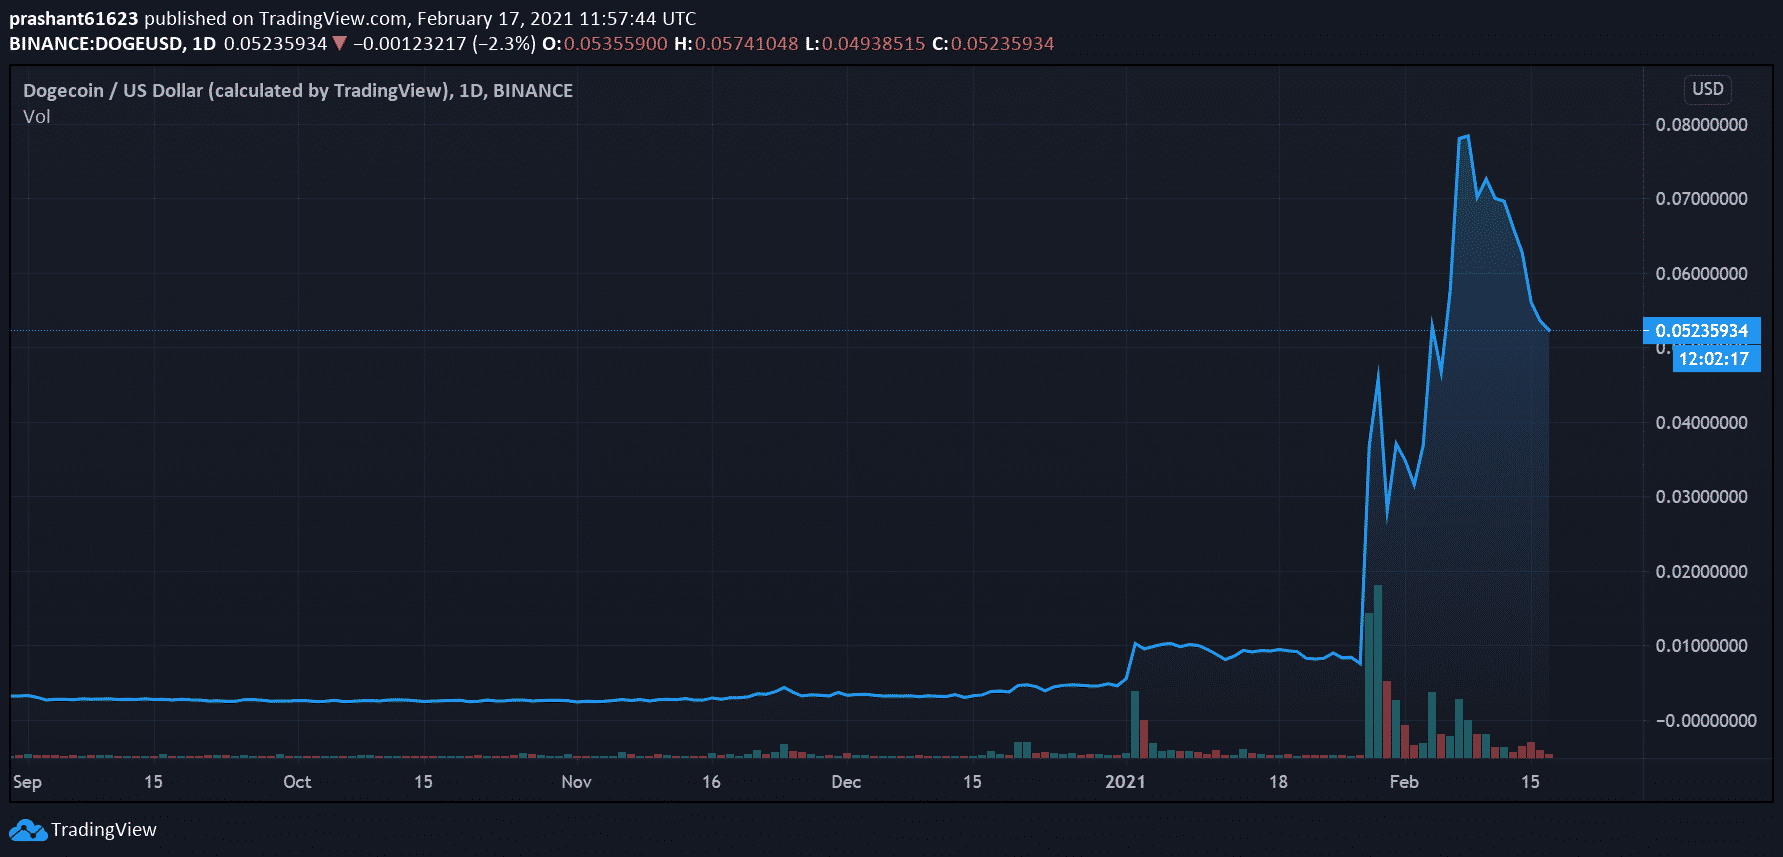Image resolution: width=1783 pixels, height=857 pixels.
Task: Click the open value 0.05355900
Action: coord(616,44)
